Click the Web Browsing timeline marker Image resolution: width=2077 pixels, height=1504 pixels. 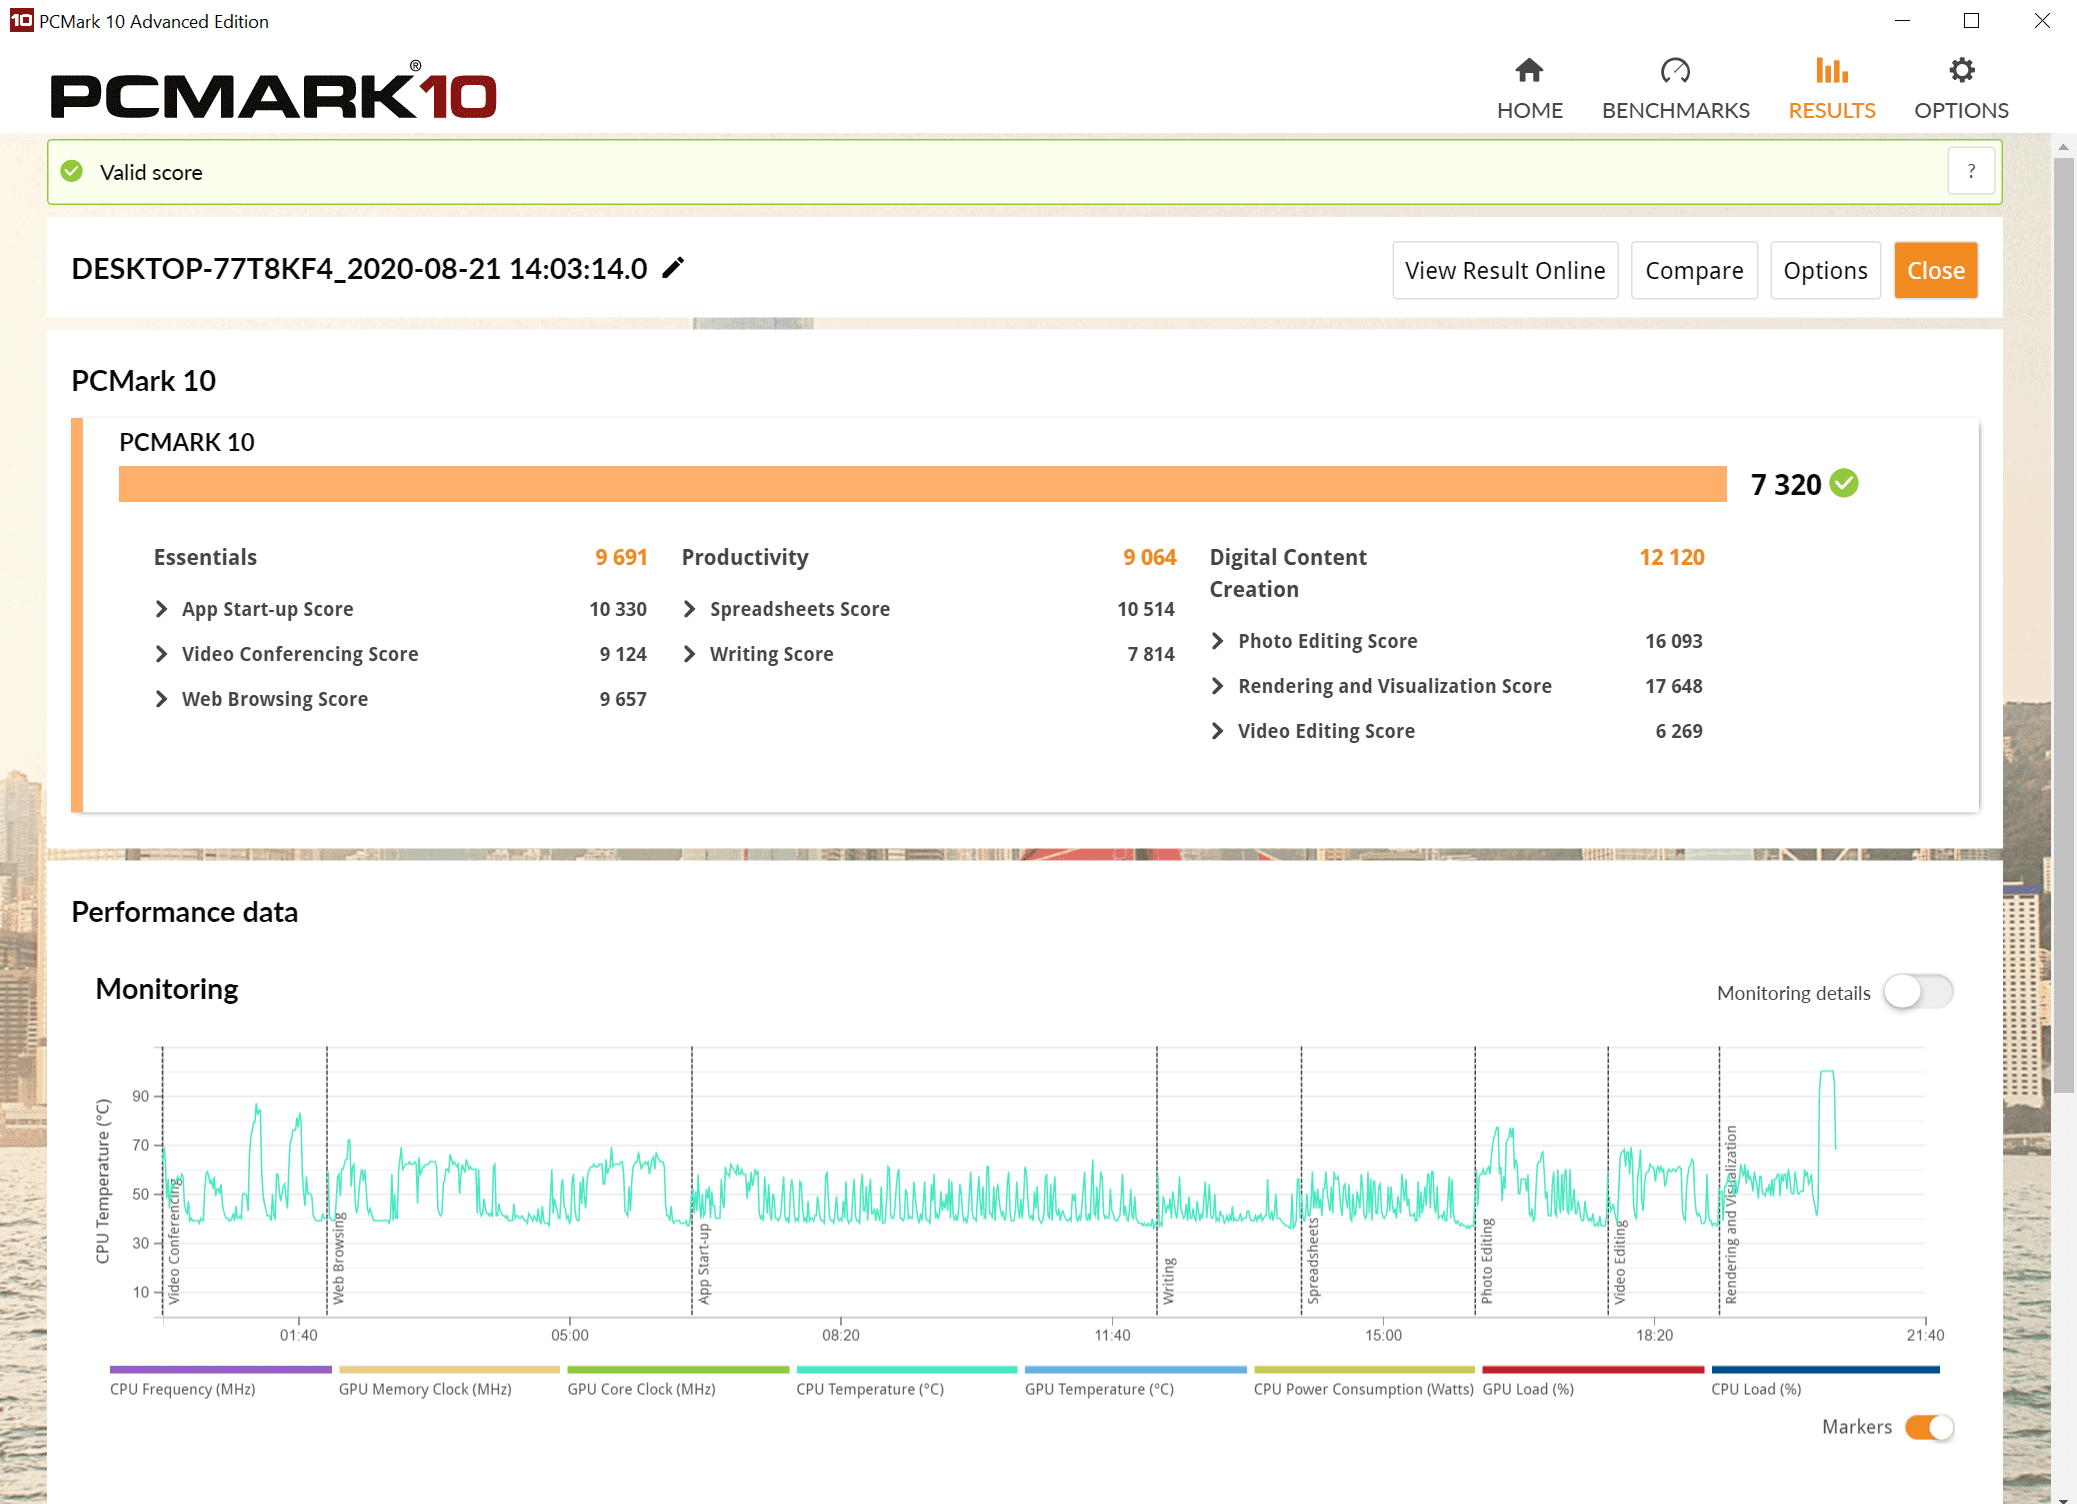pos(338,1258)
